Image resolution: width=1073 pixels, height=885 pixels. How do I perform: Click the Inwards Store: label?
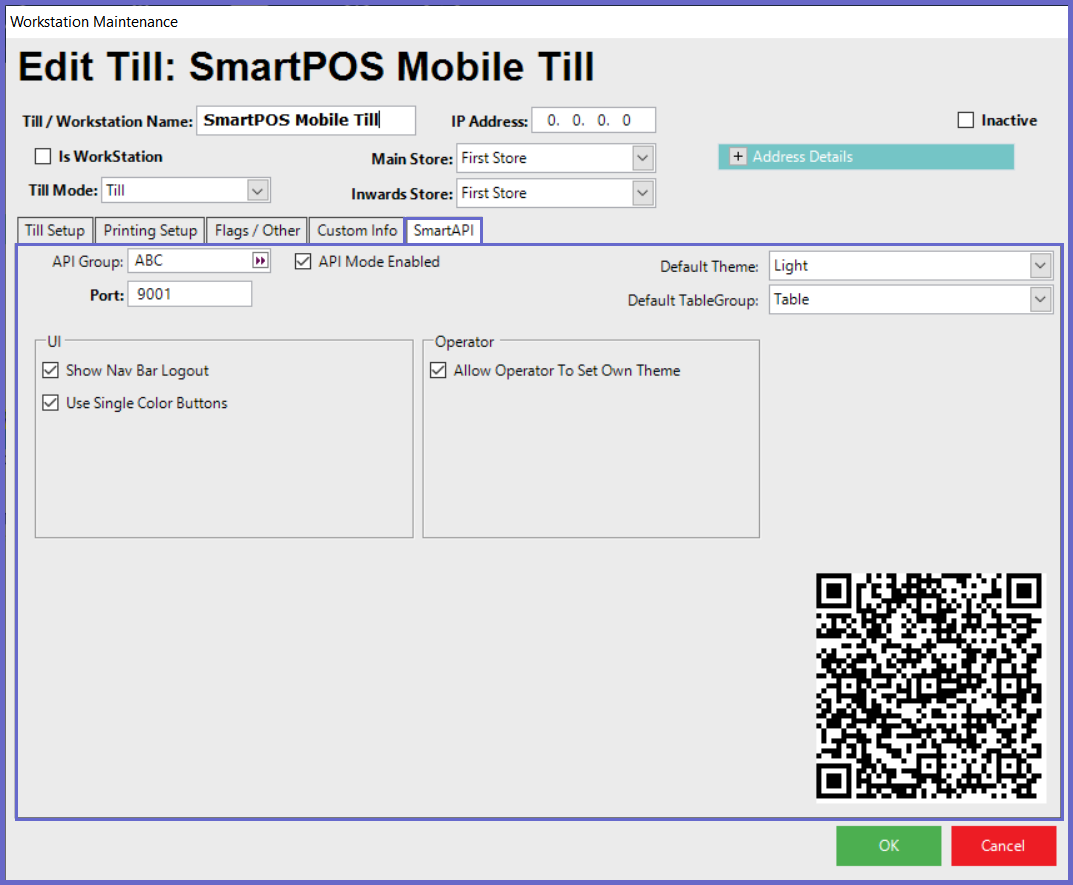[x=402, y=194]
